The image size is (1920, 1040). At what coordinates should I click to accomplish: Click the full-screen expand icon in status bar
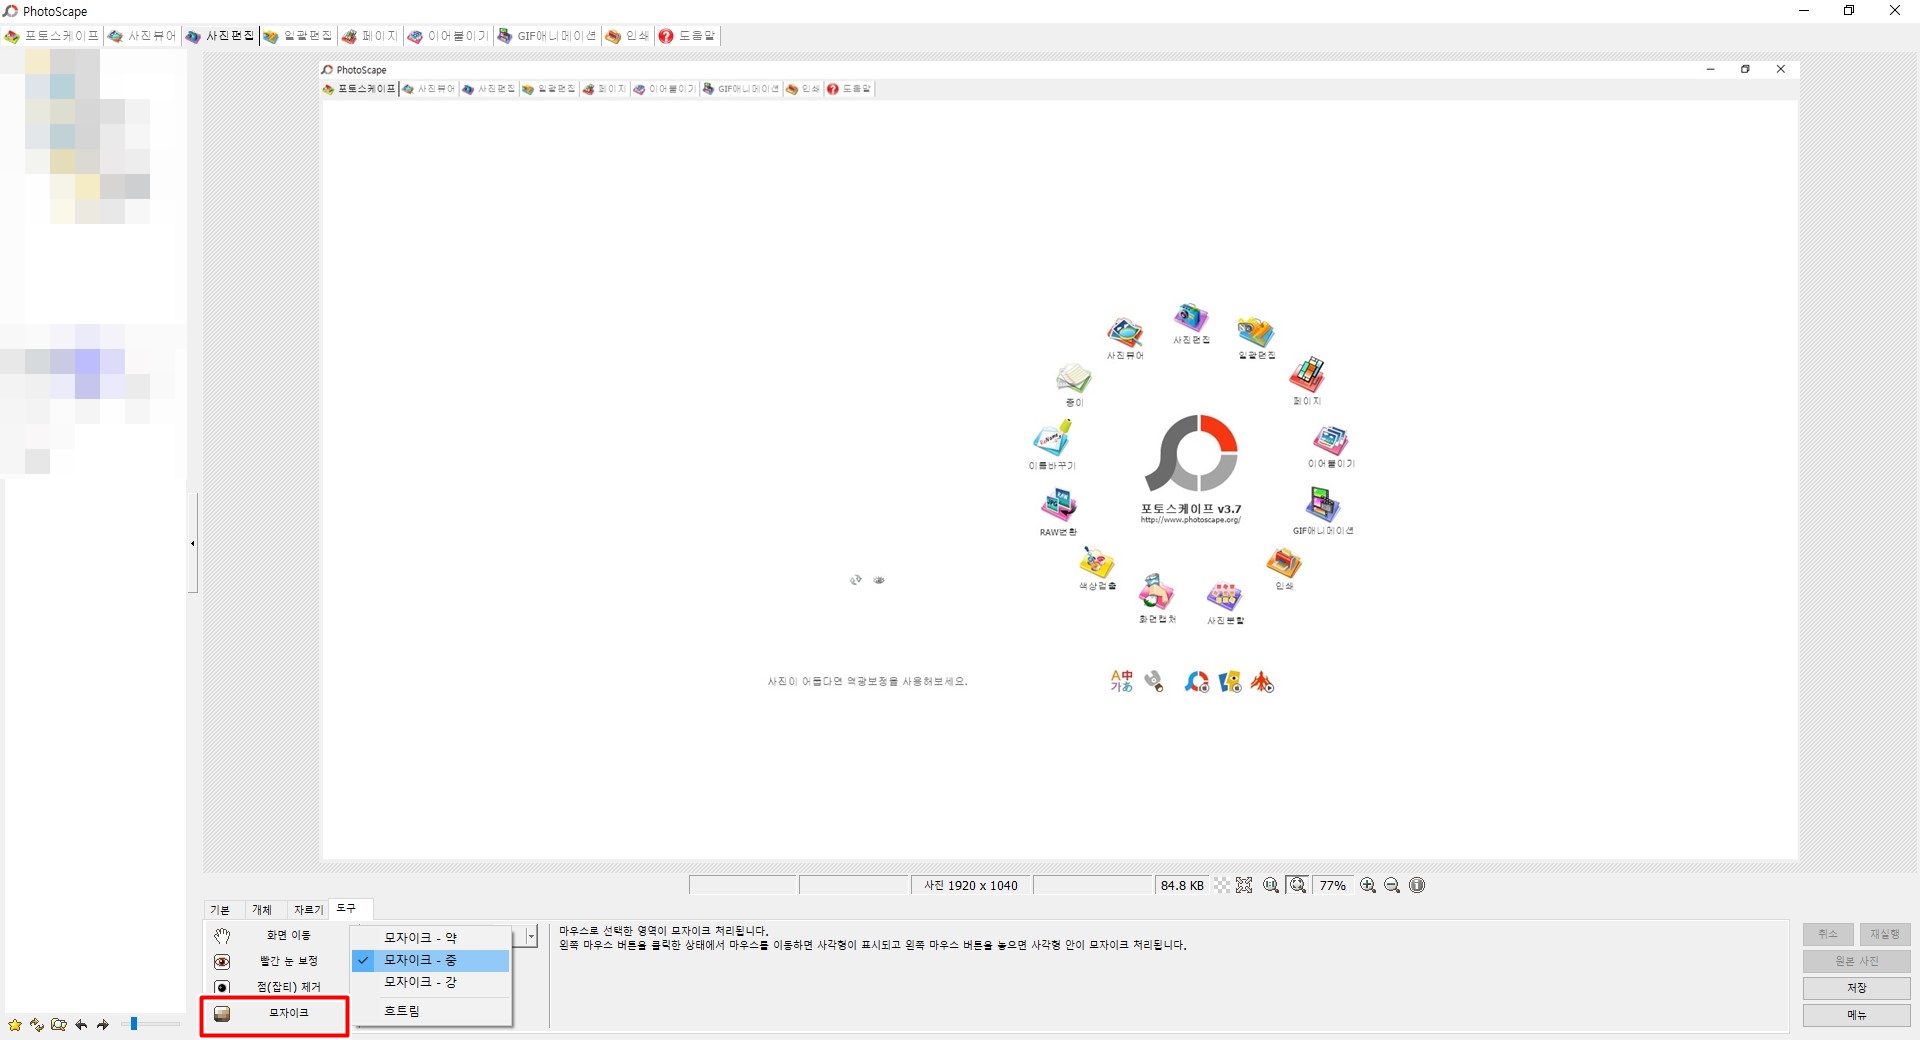point(1244,885)
